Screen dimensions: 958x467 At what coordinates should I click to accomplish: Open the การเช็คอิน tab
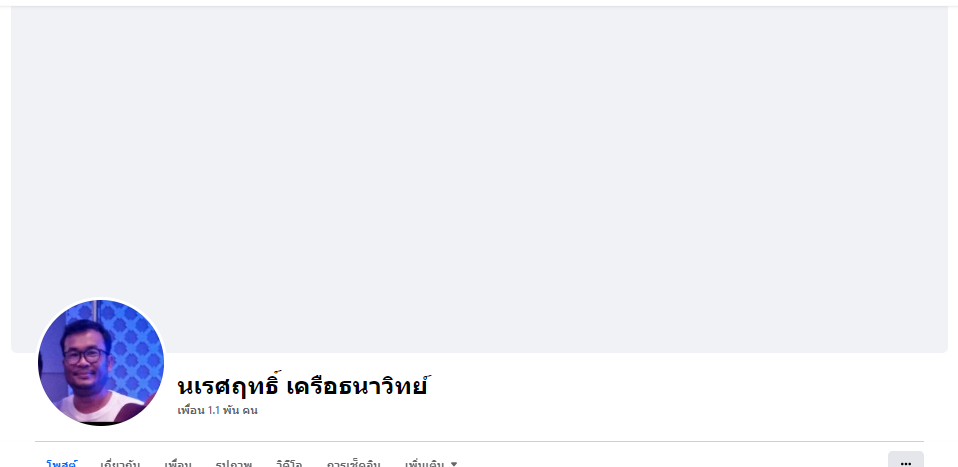353,463
